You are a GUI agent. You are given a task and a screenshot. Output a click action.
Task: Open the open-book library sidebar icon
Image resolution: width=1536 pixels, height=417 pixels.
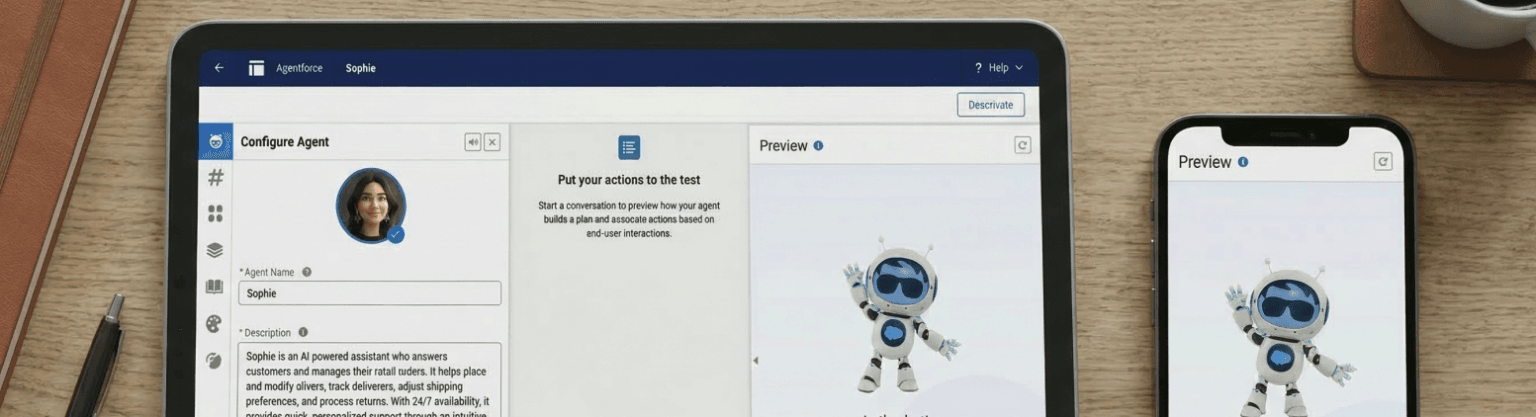215,287
